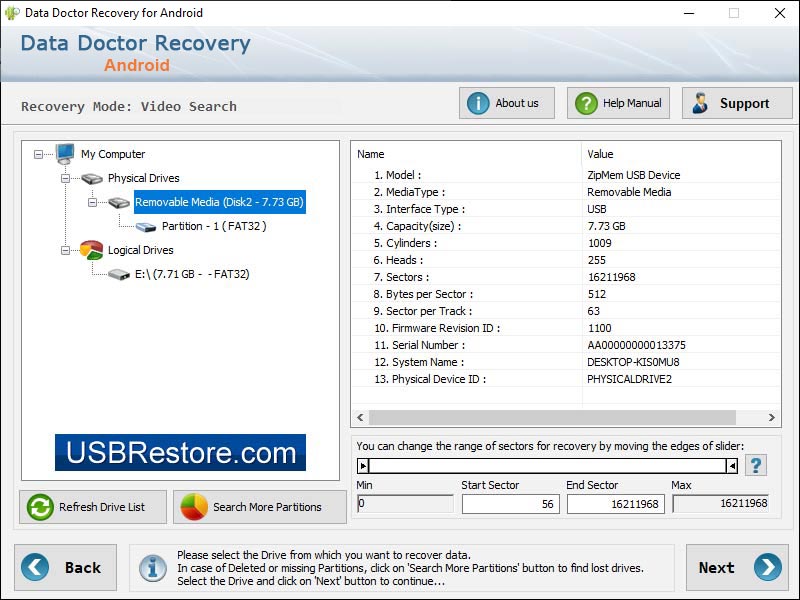Click the refresh icon on Refresh Drive List

38,507
